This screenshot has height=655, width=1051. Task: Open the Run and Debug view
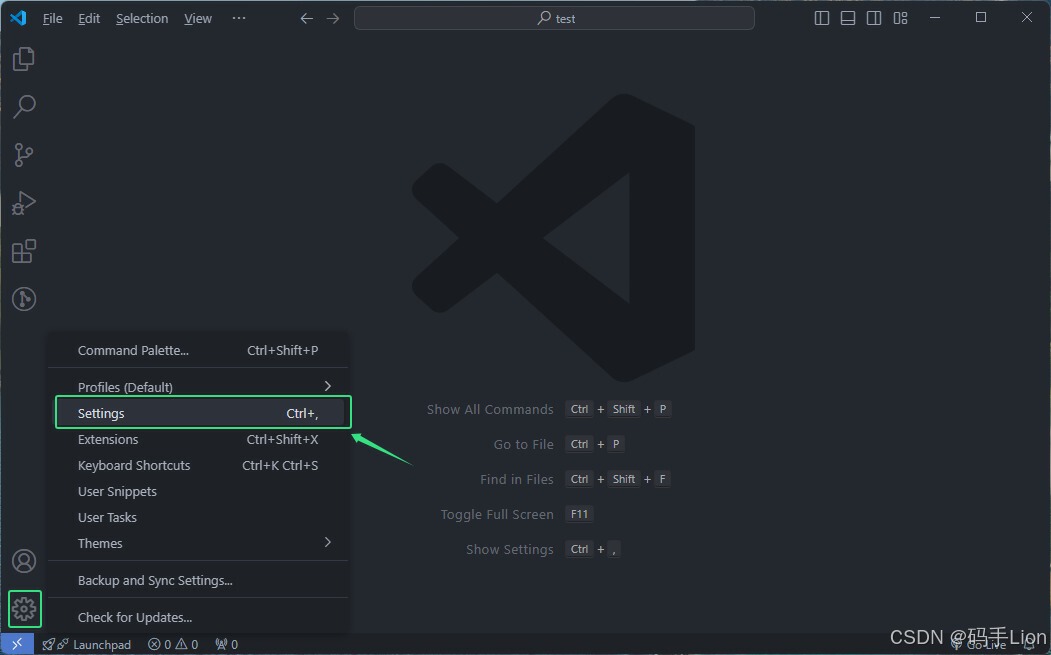(24, 203)
